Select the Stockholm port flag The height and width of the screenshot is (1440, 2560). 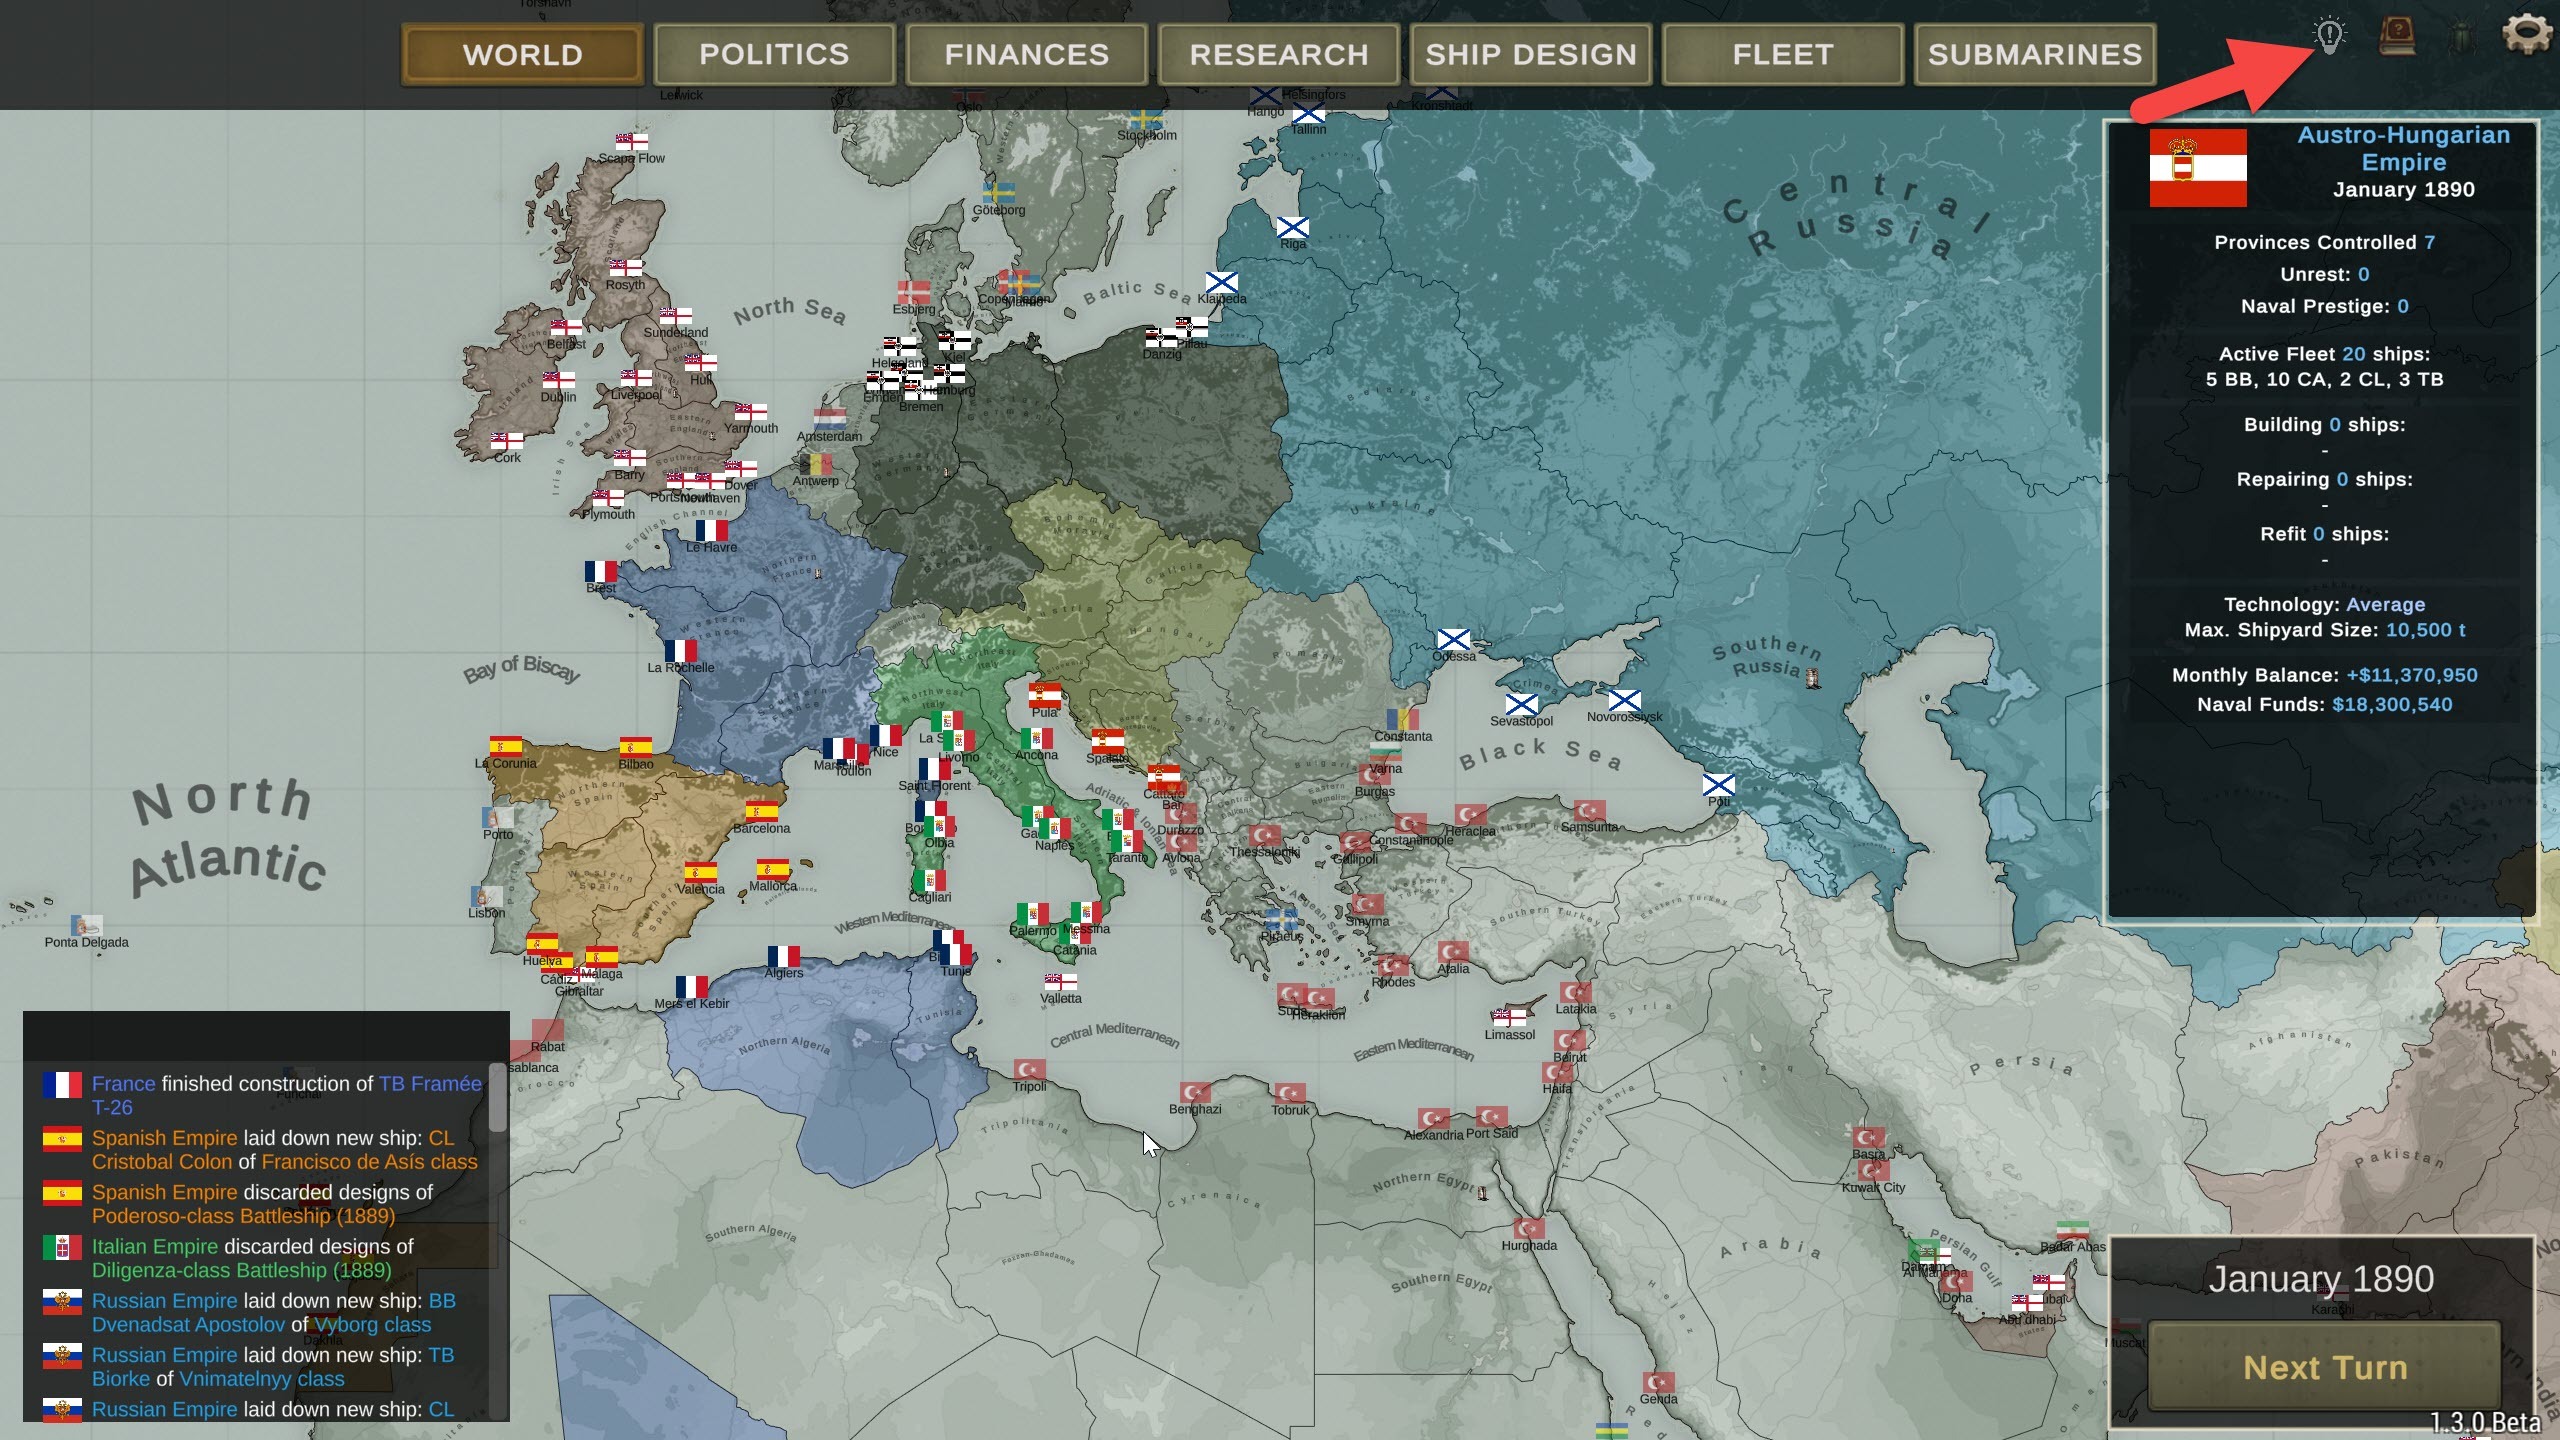1146,118
